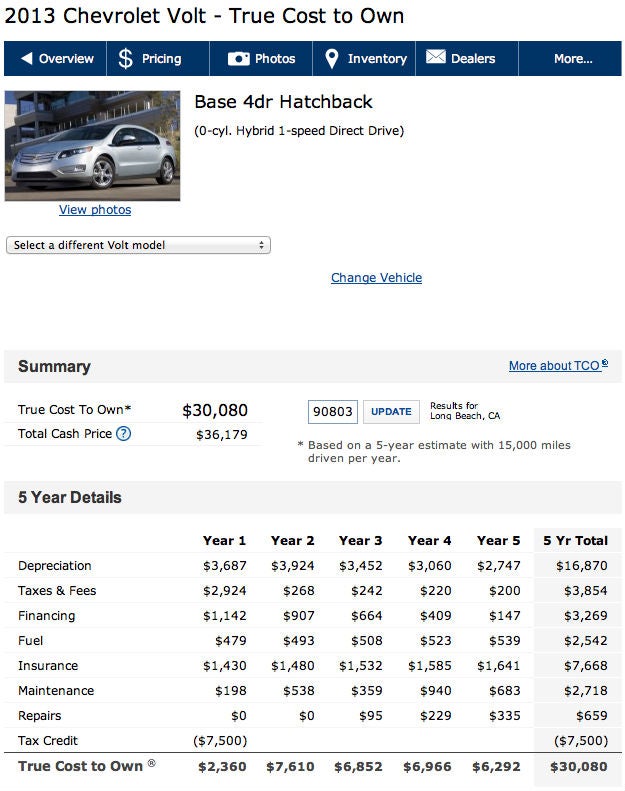Open the Dealers tab
This screenshot has height=791, width=625.
point(467,59)
